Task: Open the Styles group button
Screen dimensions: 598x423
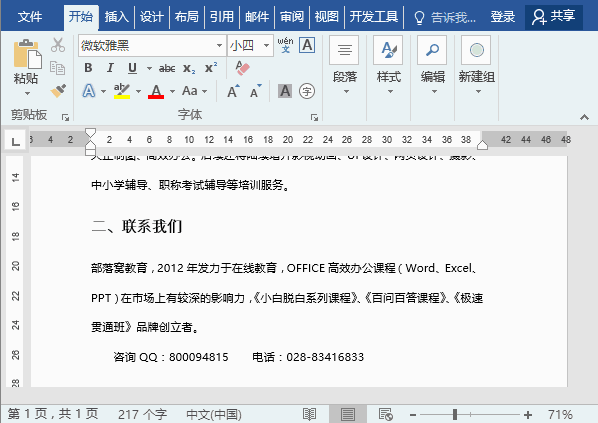Action: [x=389, y=65]
